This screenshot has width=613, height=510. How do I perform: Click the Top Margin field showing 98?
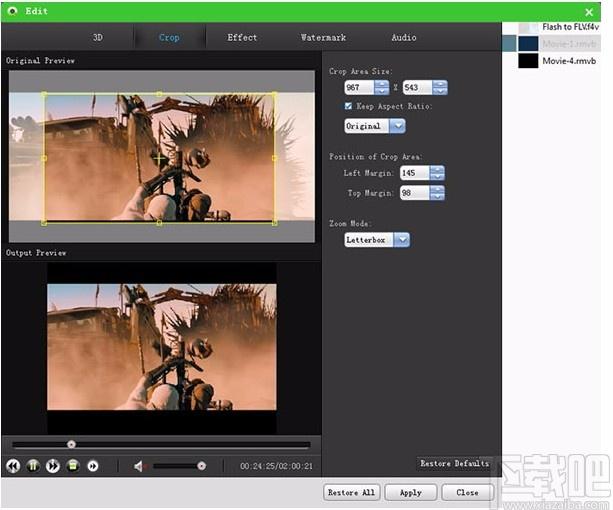[x=414, y=193]
